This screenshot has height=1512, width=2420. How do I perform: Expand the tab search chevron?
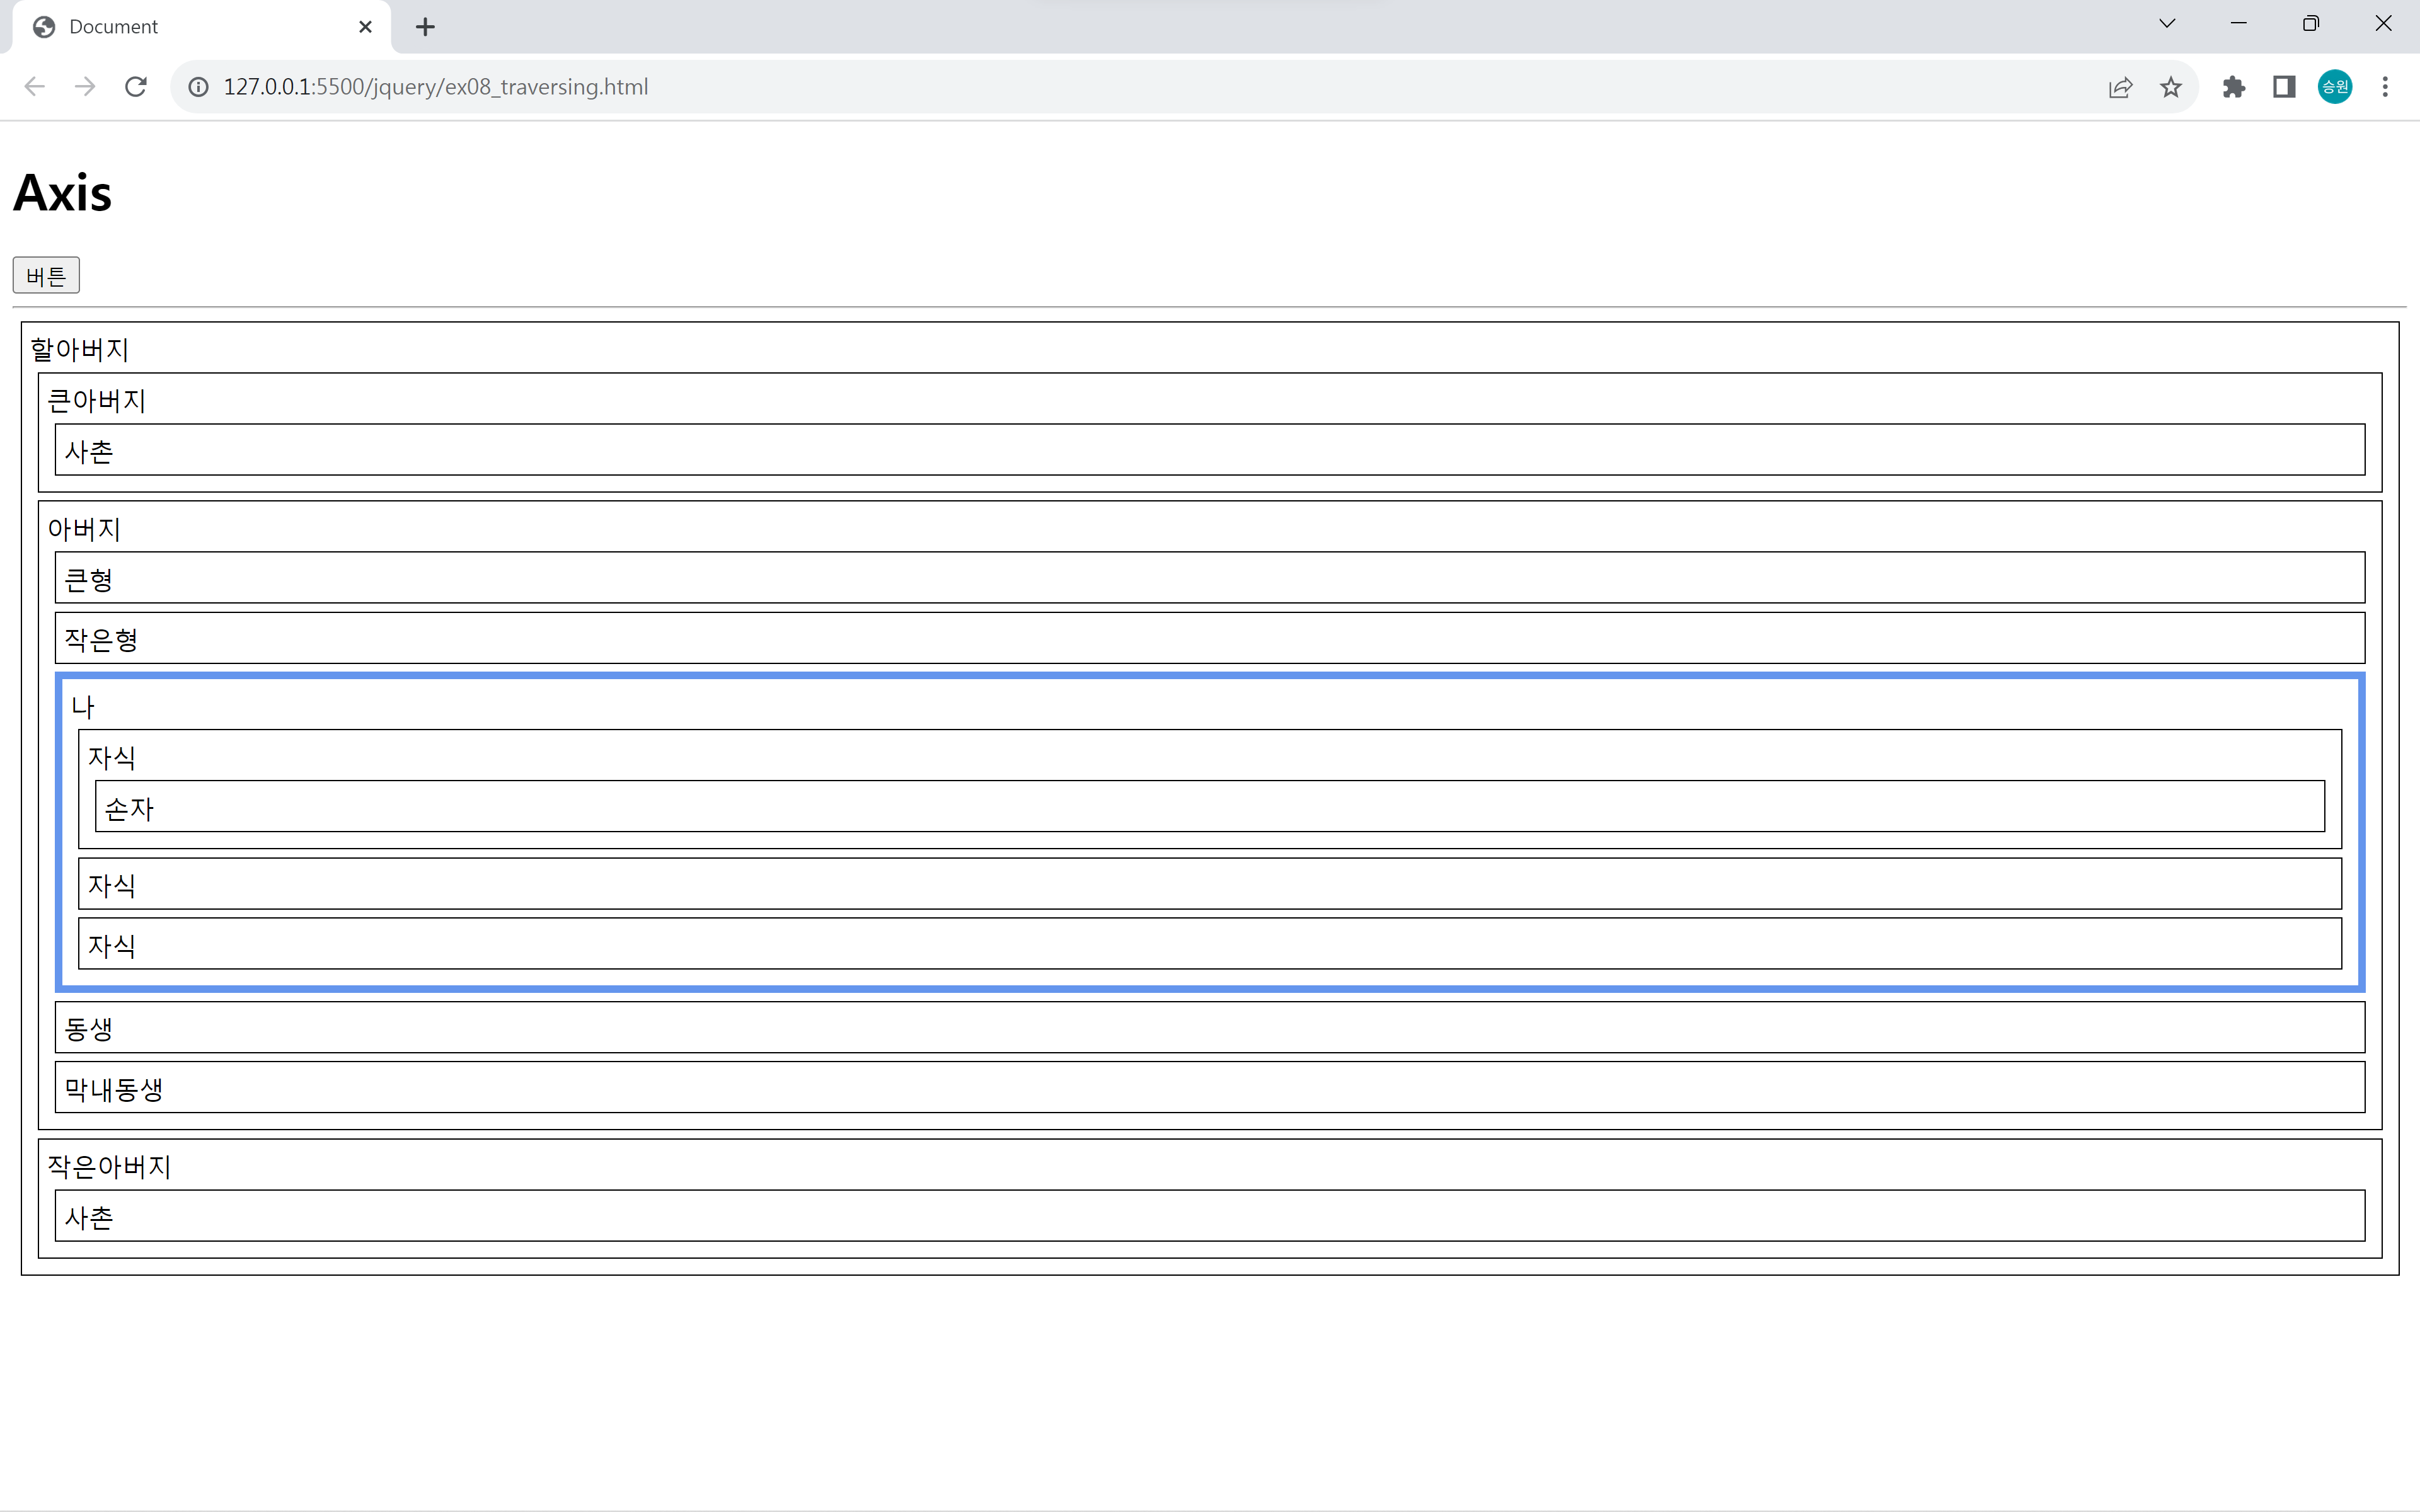[x=2167, y=24]
